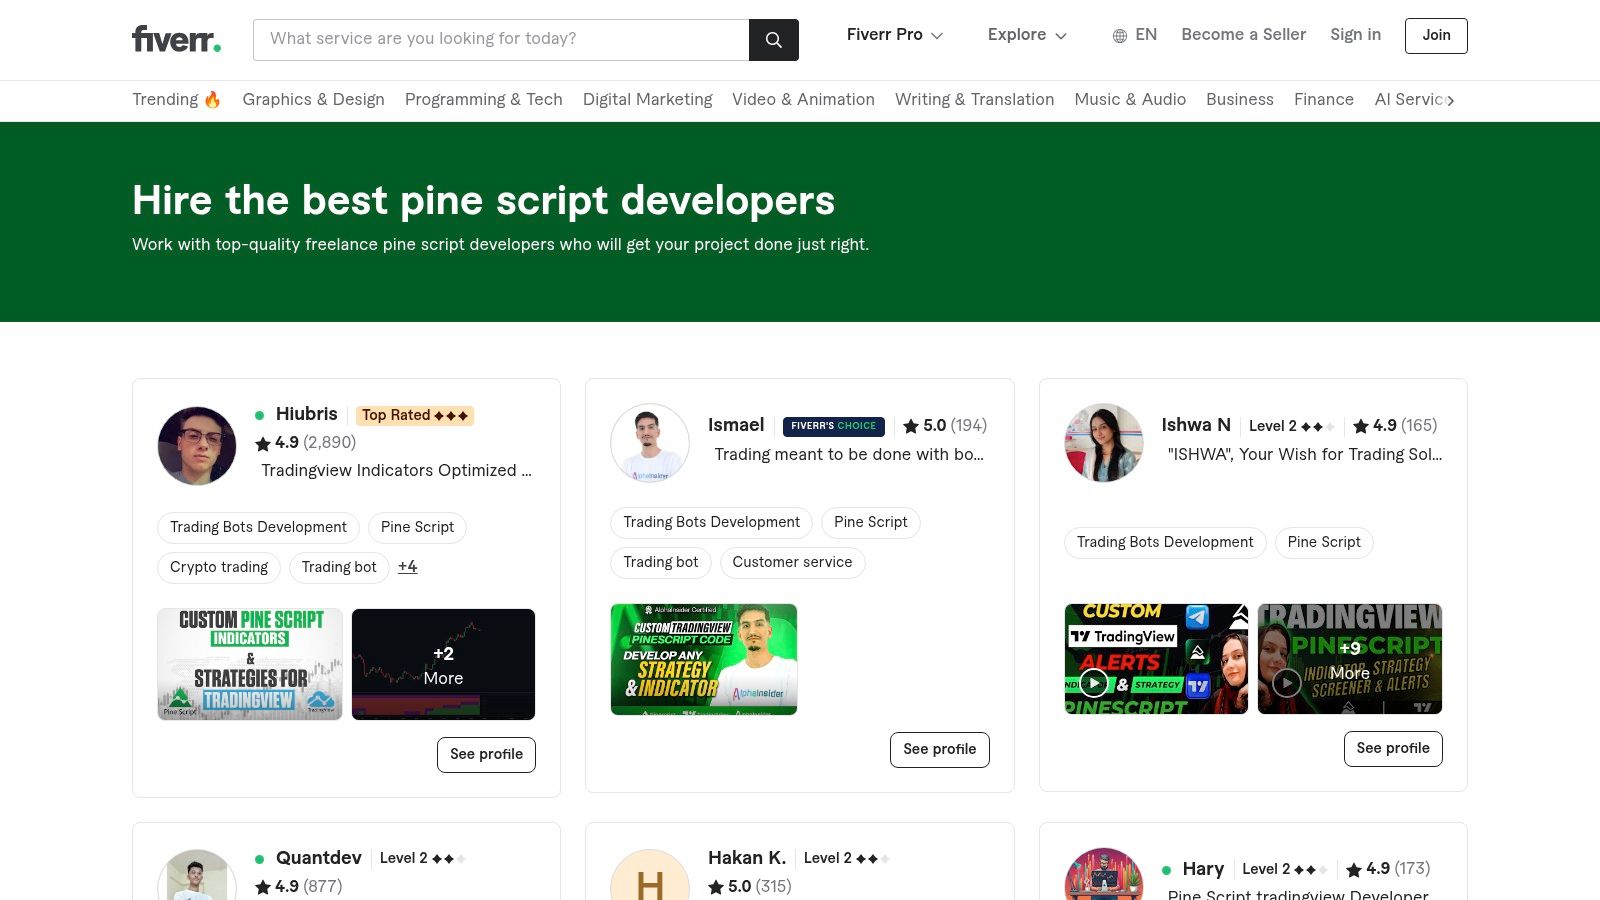Click the star rating icon beside Hiubris 4.9

(x=263, y=443)
